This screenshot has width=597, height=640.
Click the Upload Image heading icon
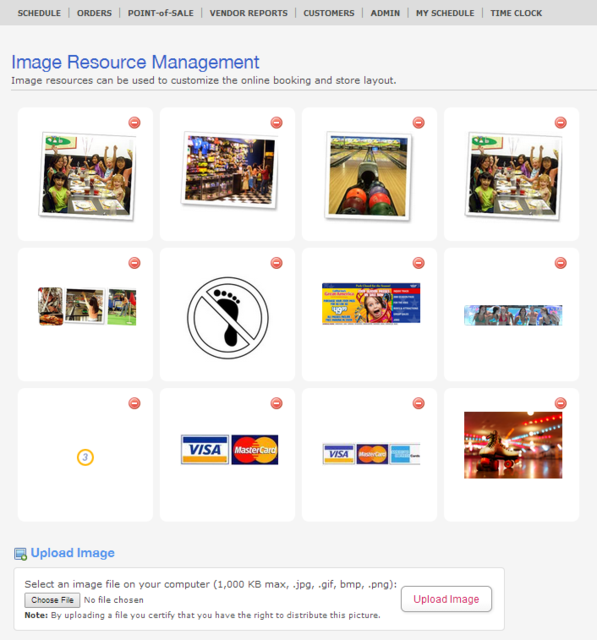20,554
